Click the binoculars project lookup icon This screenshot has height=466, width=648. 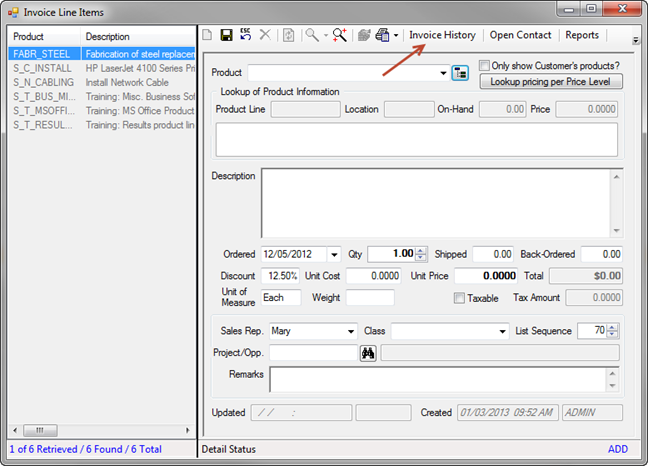[368, 353]
